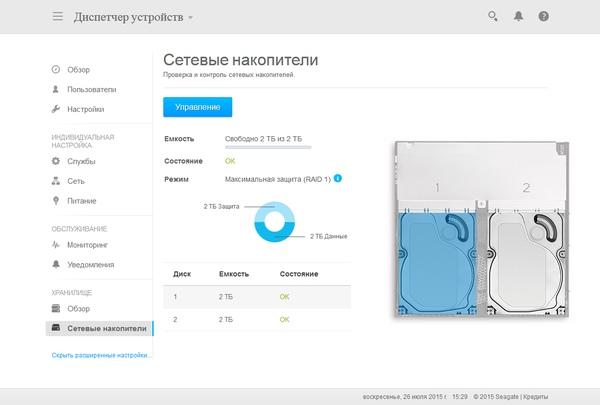
Task: Click the Настройки wrench icon
Action: point(56,109)
